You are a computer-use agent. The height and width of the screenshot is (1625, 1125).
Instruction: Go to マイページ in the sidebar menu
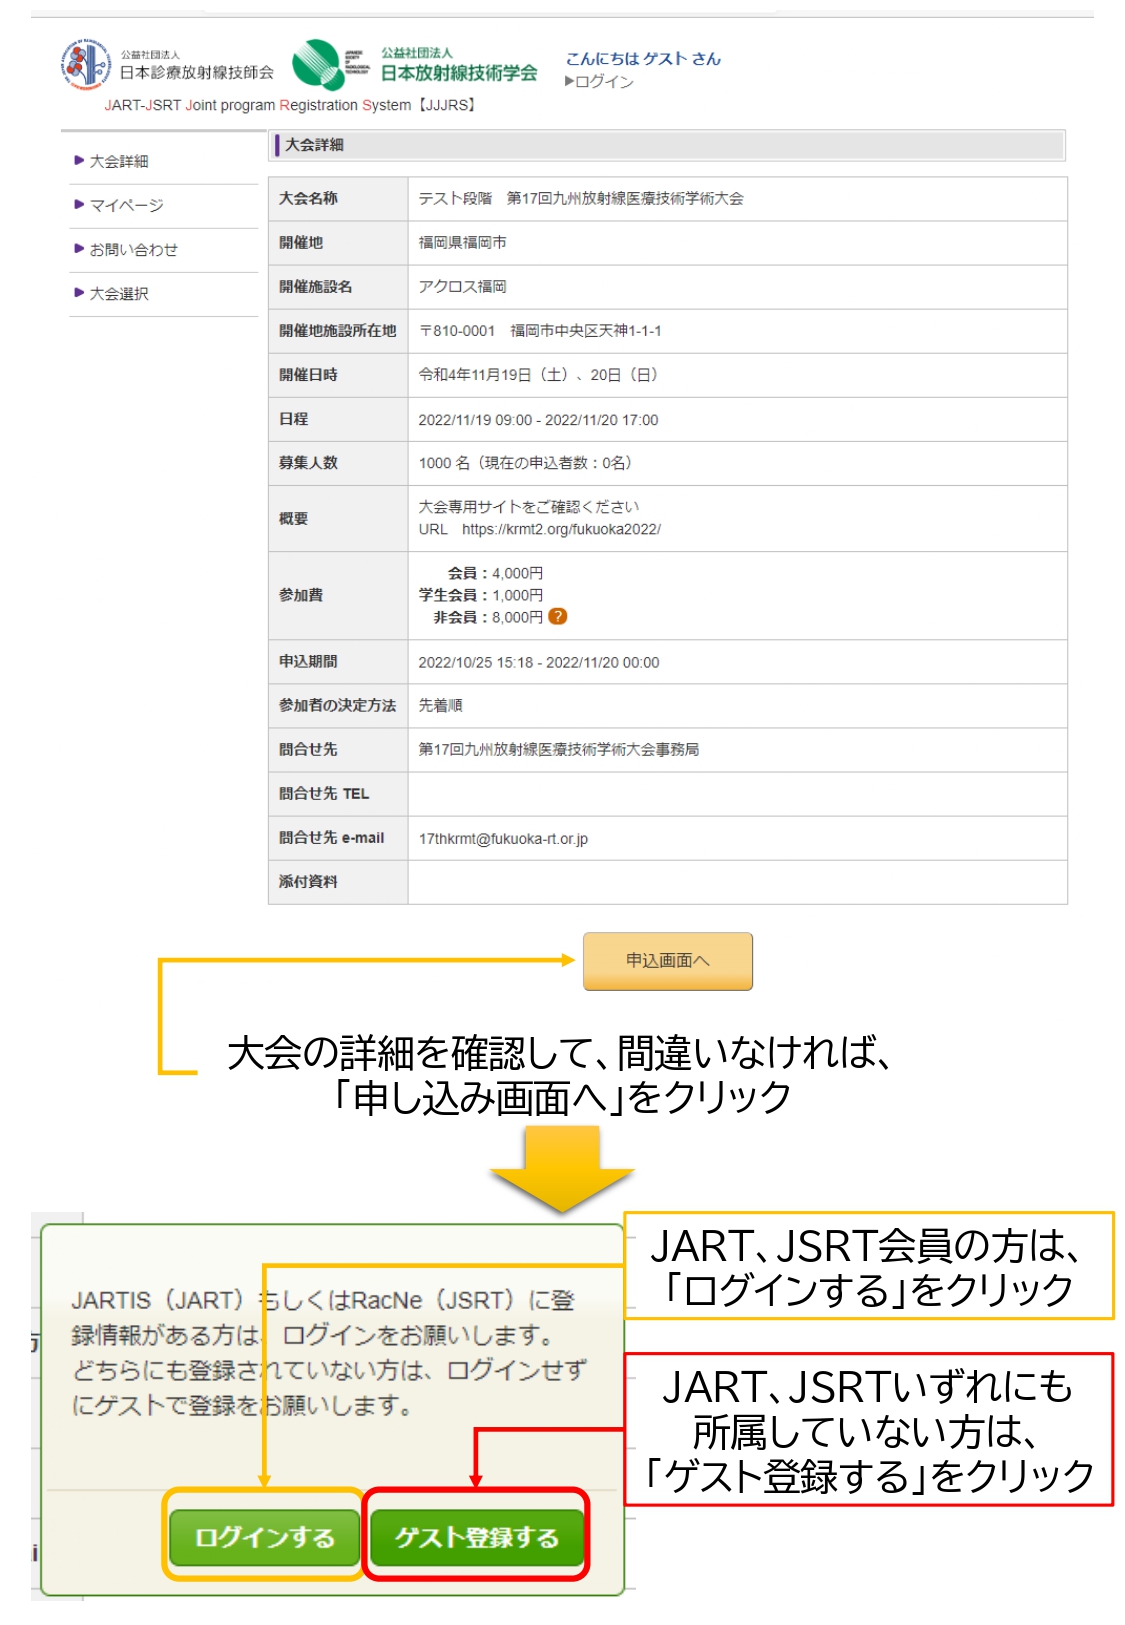click(126, 205)
